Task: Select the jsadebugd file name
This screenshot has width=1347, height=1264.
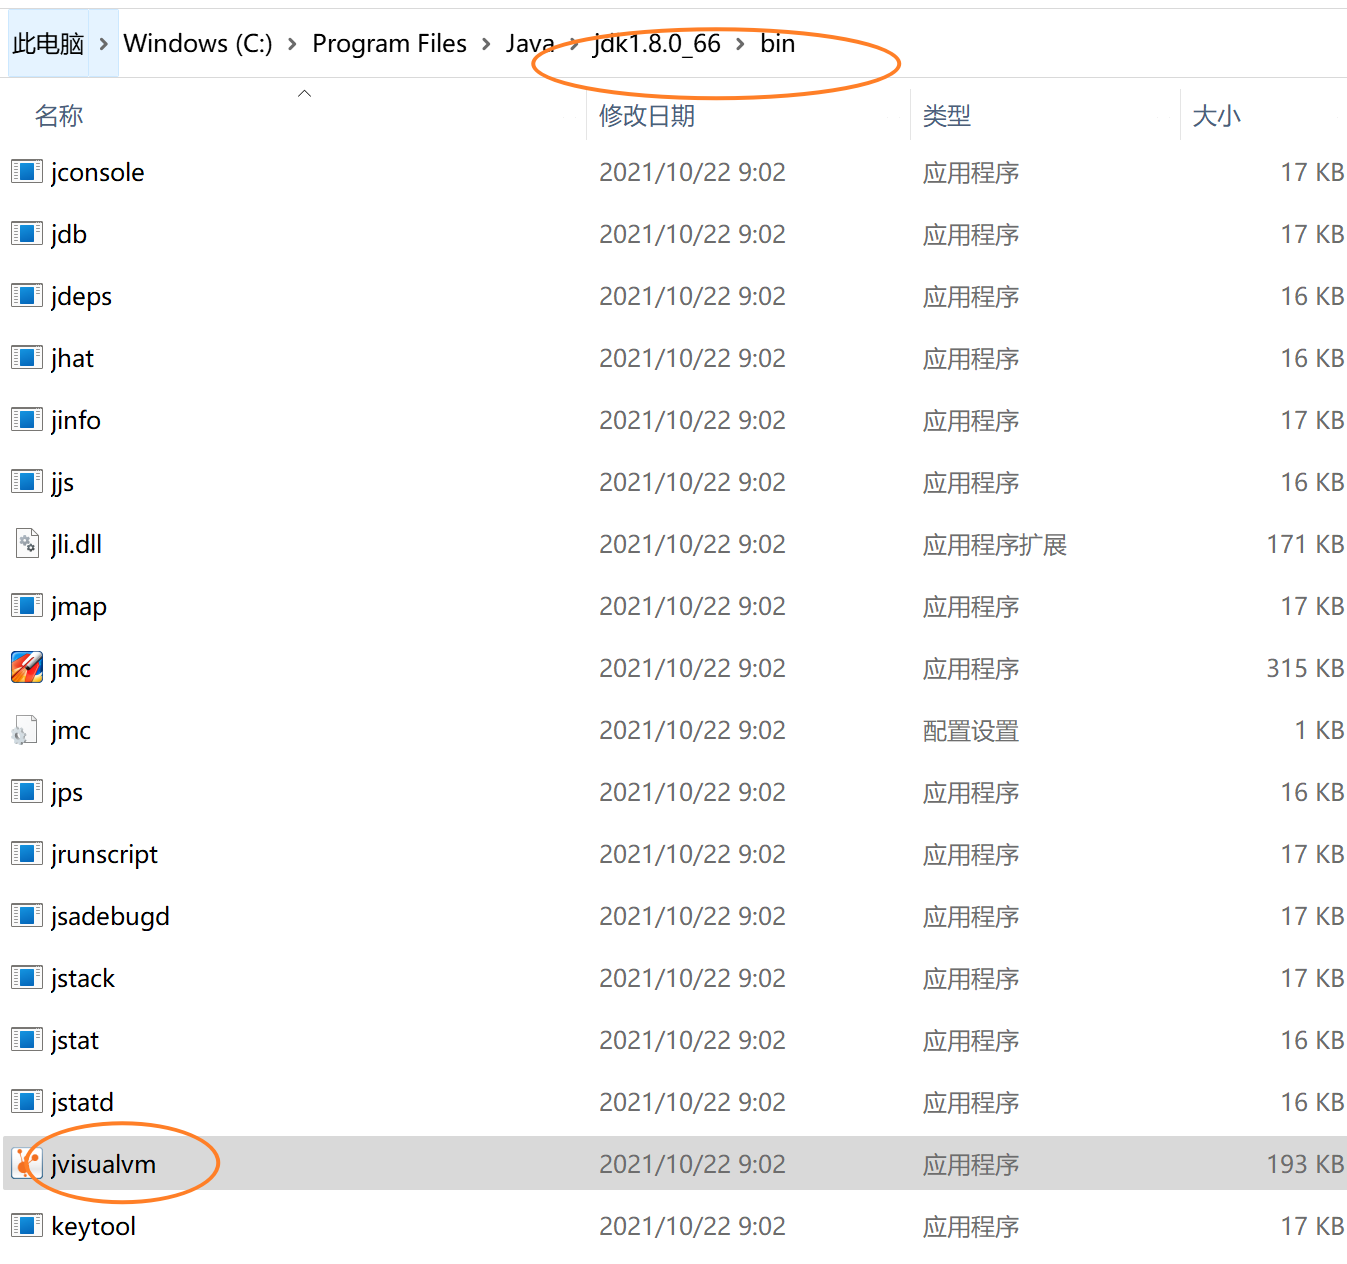Action: [110, 916]
